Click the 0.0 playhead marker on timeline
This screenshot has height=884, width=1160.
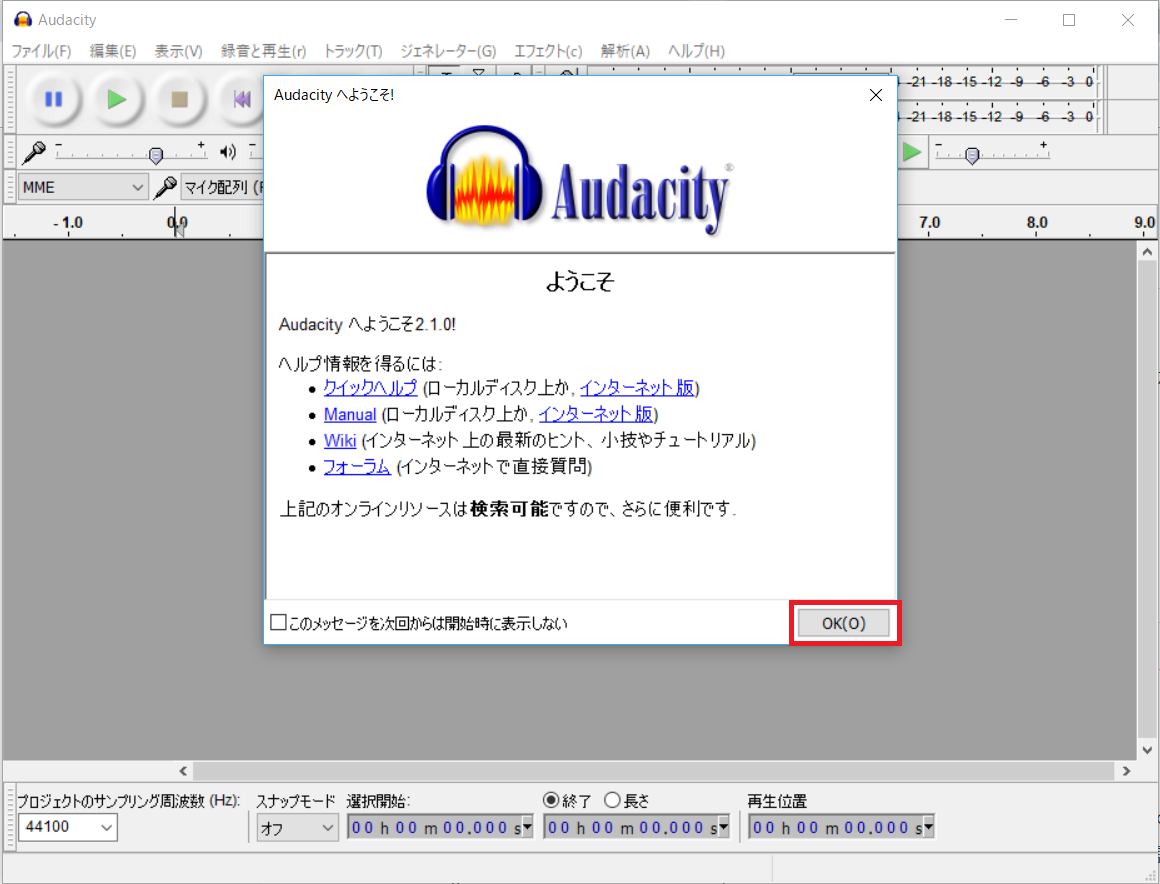click(x=178, y=225)
